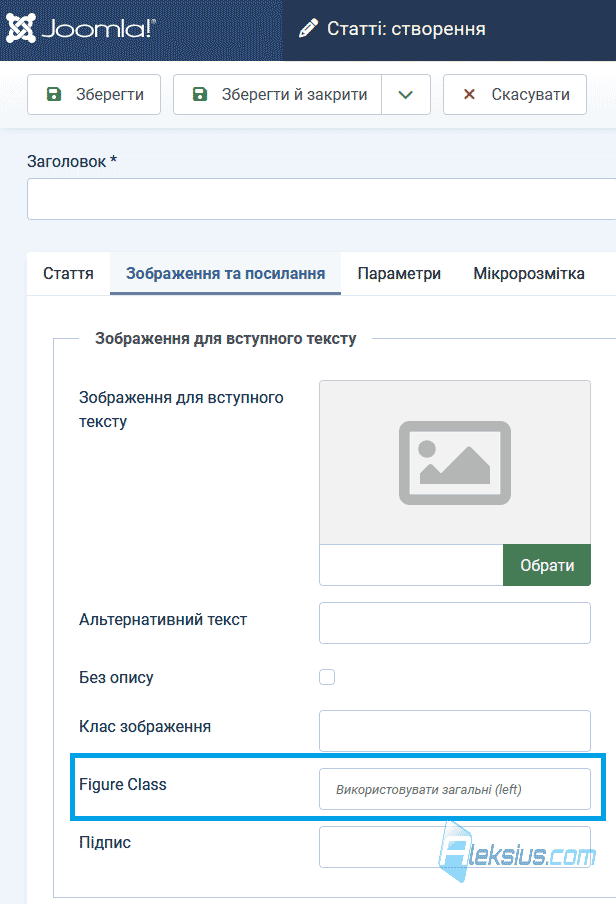The height and width of the screenshot is (904, 616).
Task: Click the Зберегти button
Action: [93, 95]
